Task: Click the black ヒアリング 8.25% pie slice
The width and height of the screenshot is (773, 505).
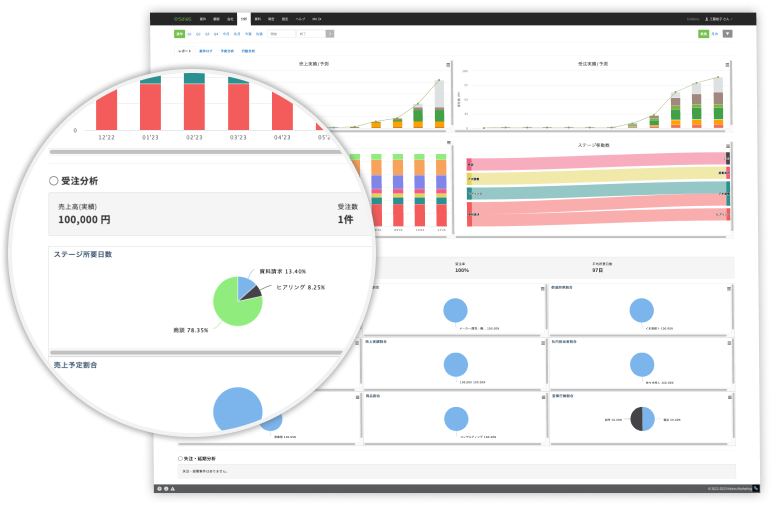Action: (x=253, y=293)
